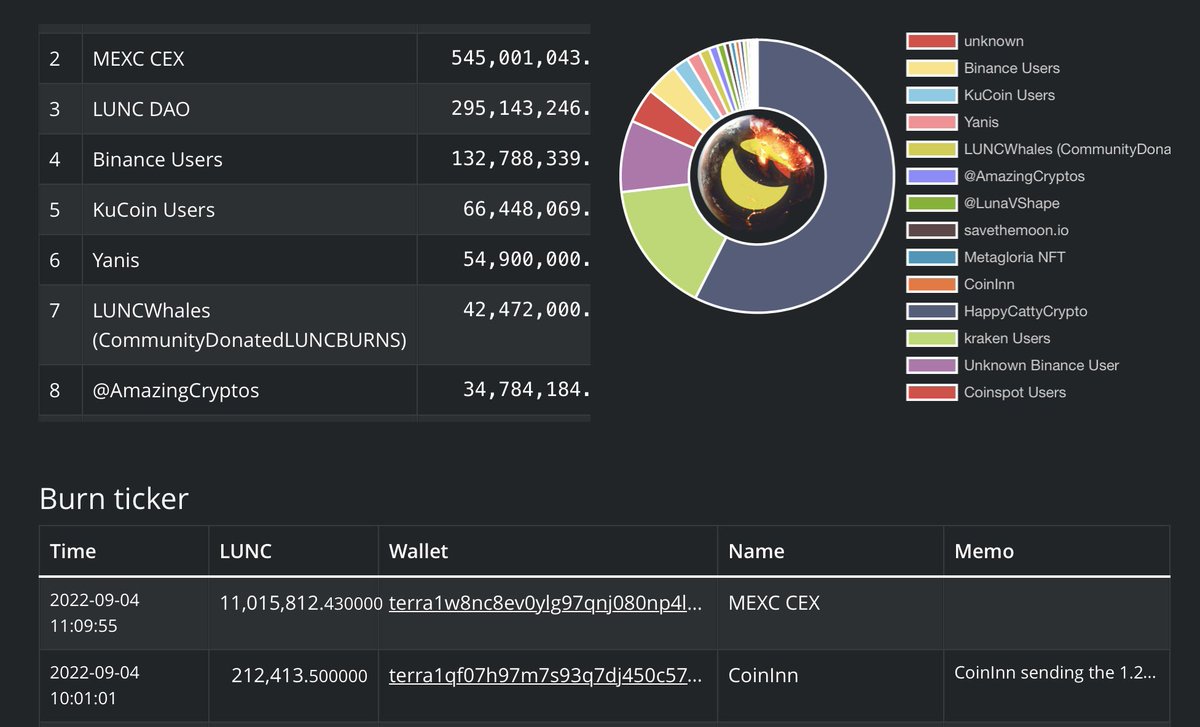Click the savethemoon.io legend color swatch
1200x727 pixels.
coord(930,230)
